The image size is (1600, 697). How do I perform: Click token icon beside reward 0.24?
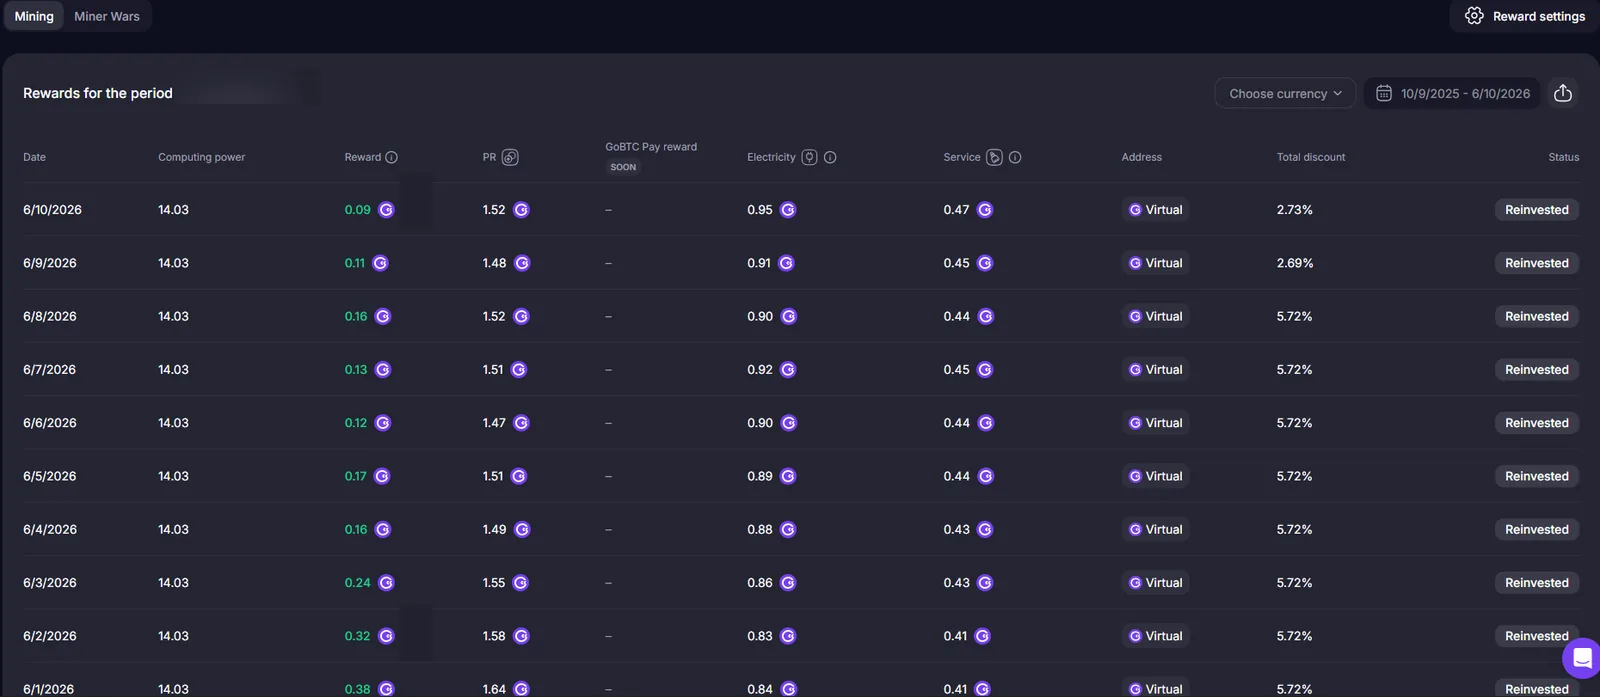(386, 583)
